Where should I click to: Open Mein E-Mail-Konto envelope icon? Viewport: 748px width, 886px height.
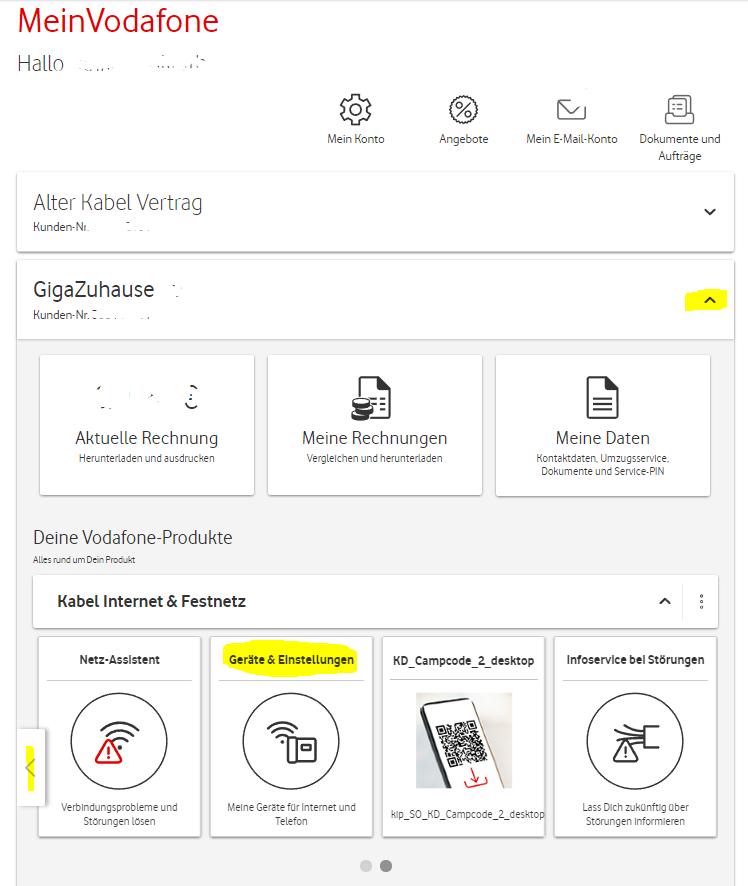click(x=571, y=109)
